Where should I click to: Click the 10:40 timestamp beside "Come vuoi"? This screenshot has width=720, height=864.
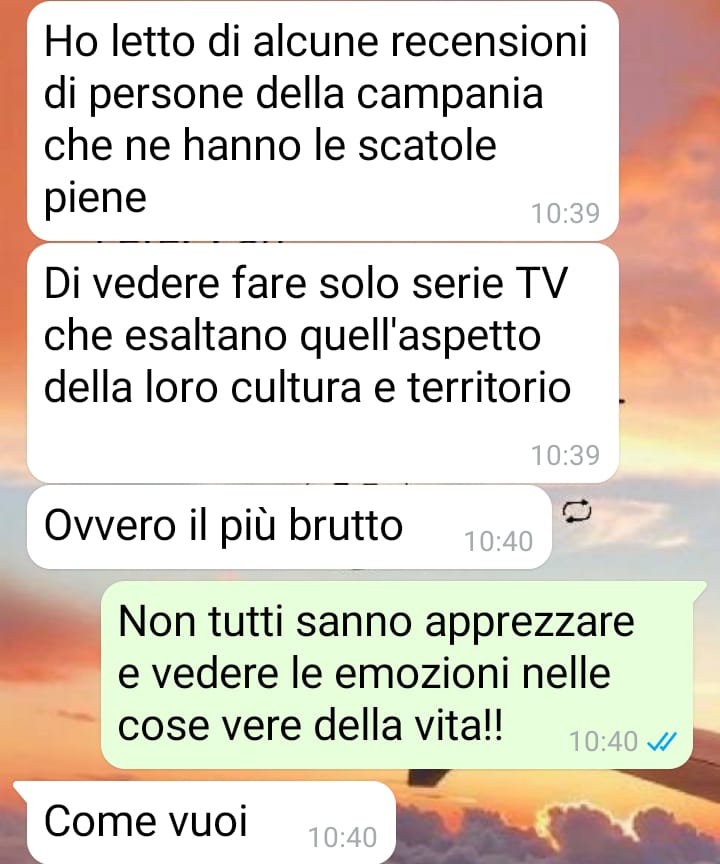click(343, 838)
